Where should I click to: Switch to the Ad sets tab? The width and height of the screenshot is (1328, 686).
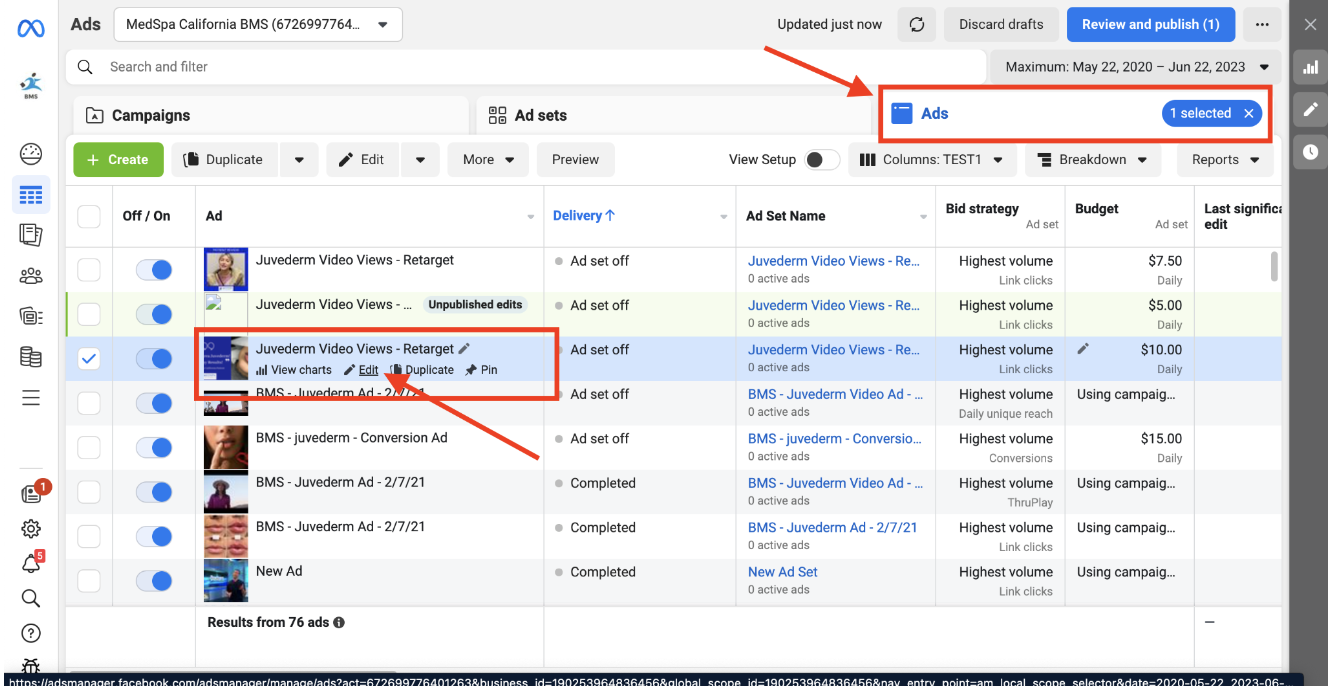(x=672, y=116)
